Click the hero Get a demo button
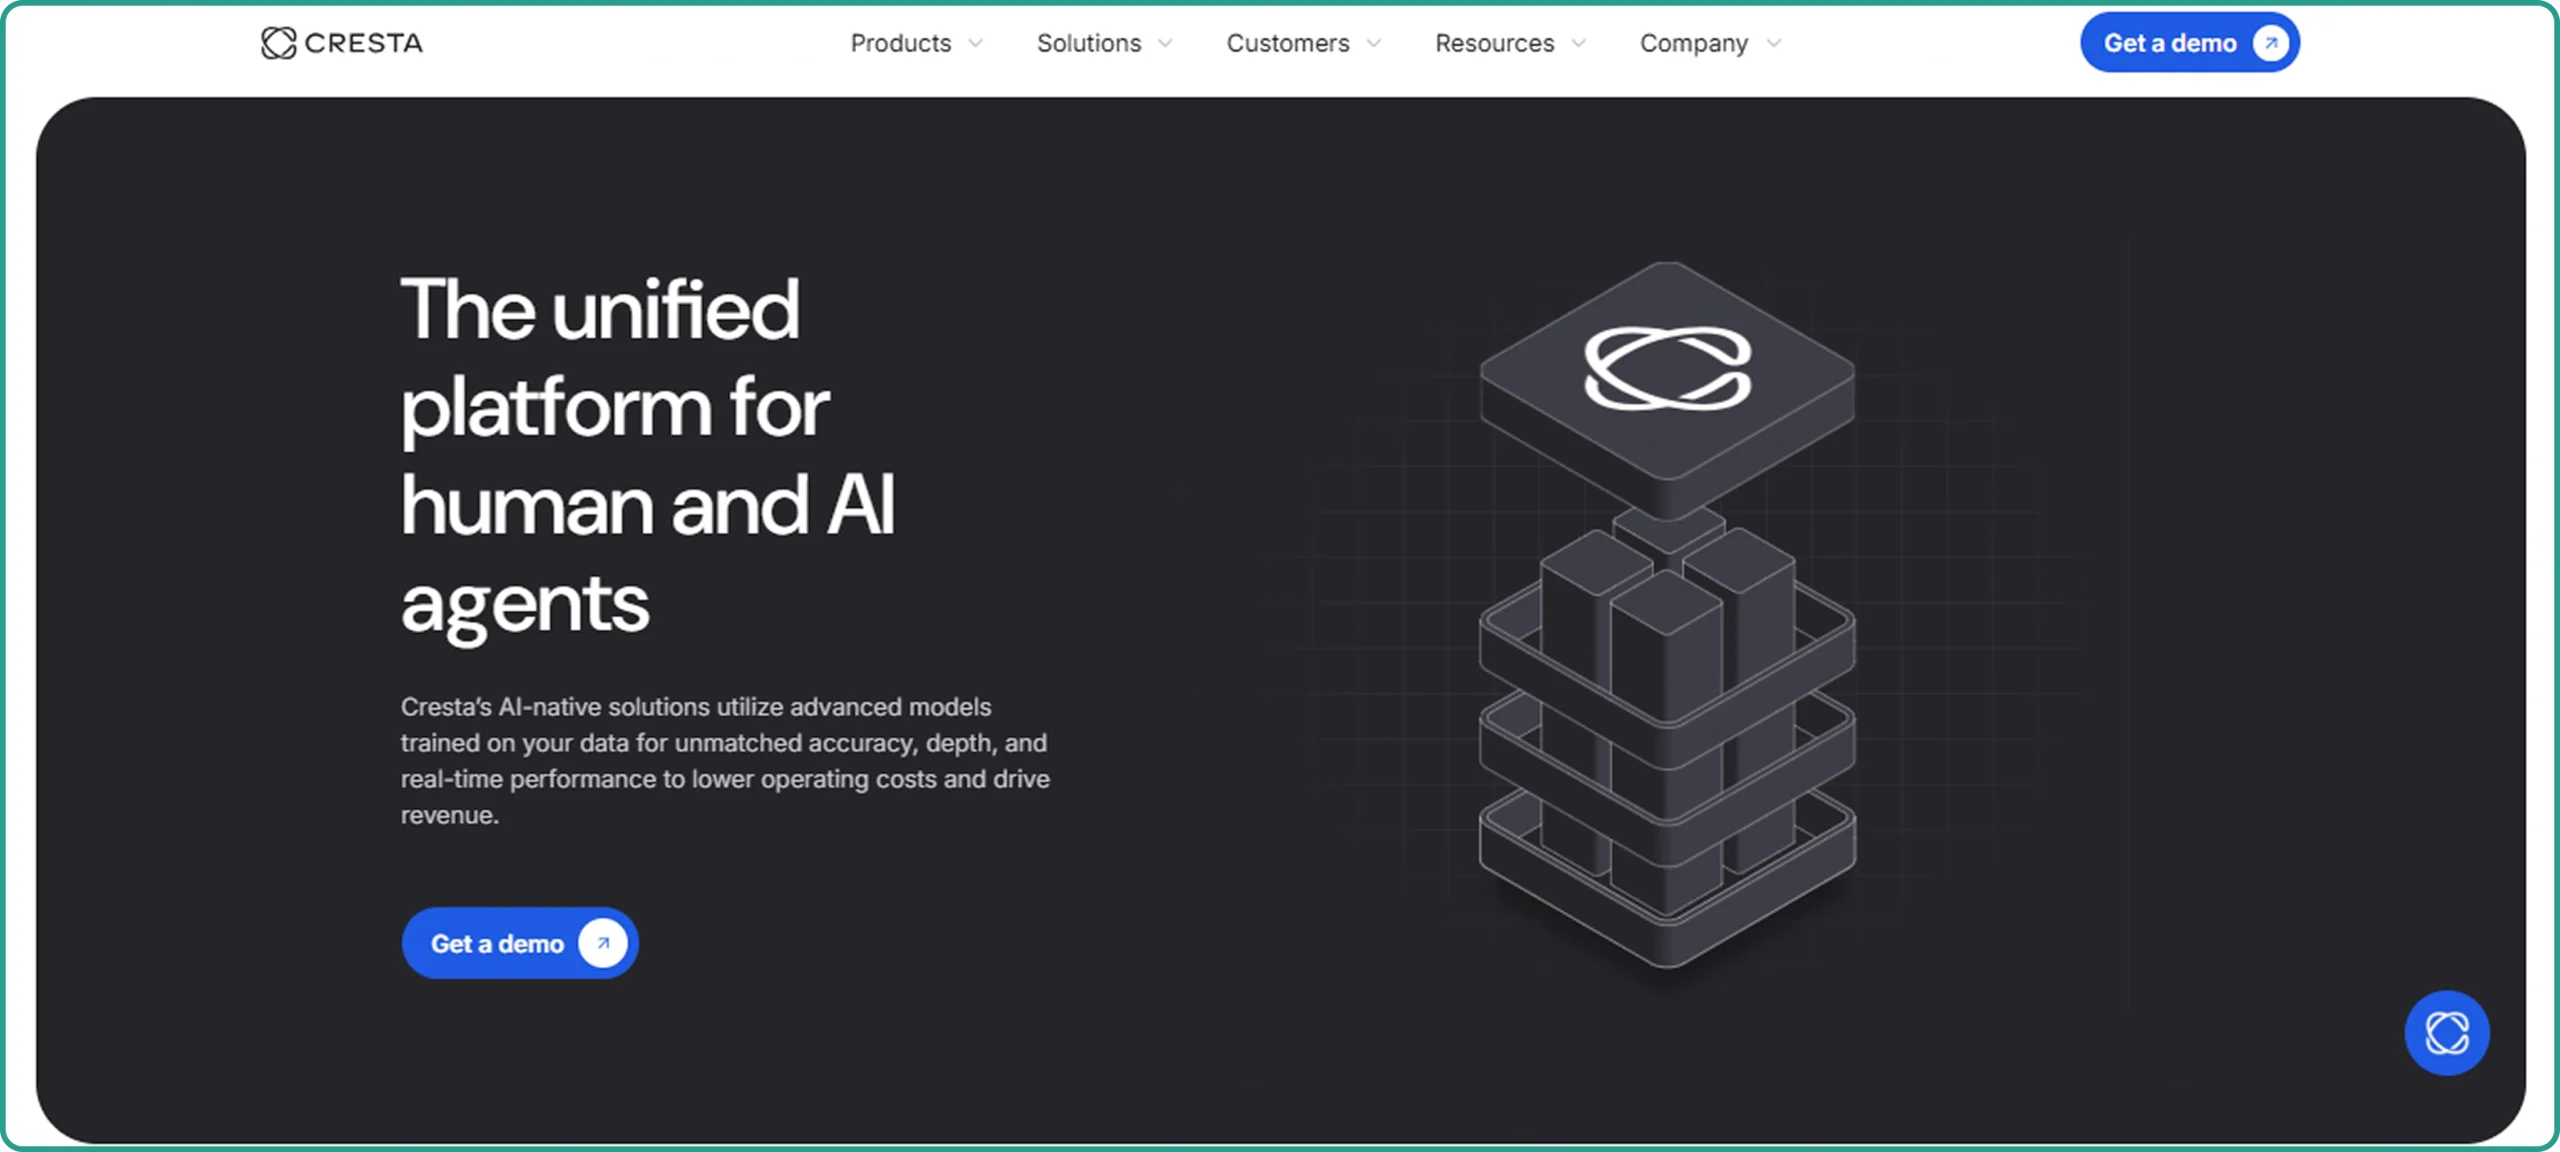 520,943
